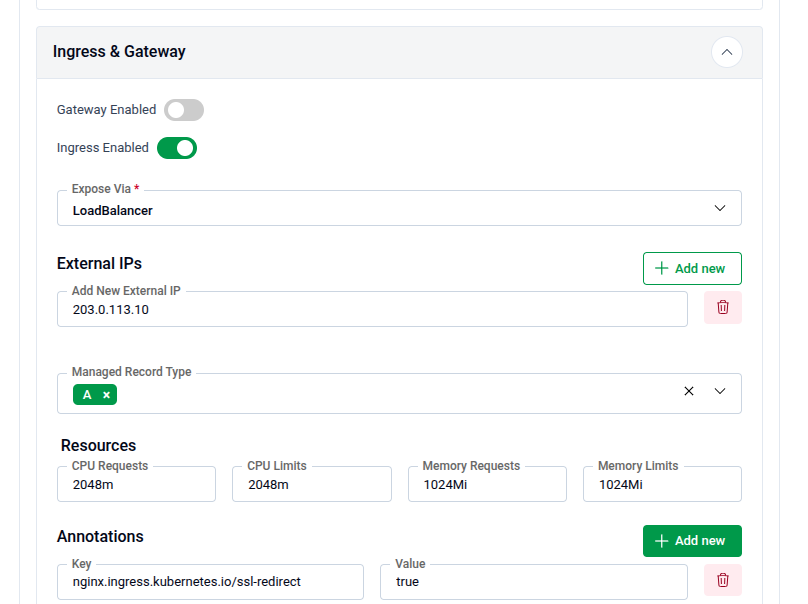Image resolution: width=808 pixels, height=604 pixels.
Task: Click the A record type tag
Action: click(x=87, y=395)
